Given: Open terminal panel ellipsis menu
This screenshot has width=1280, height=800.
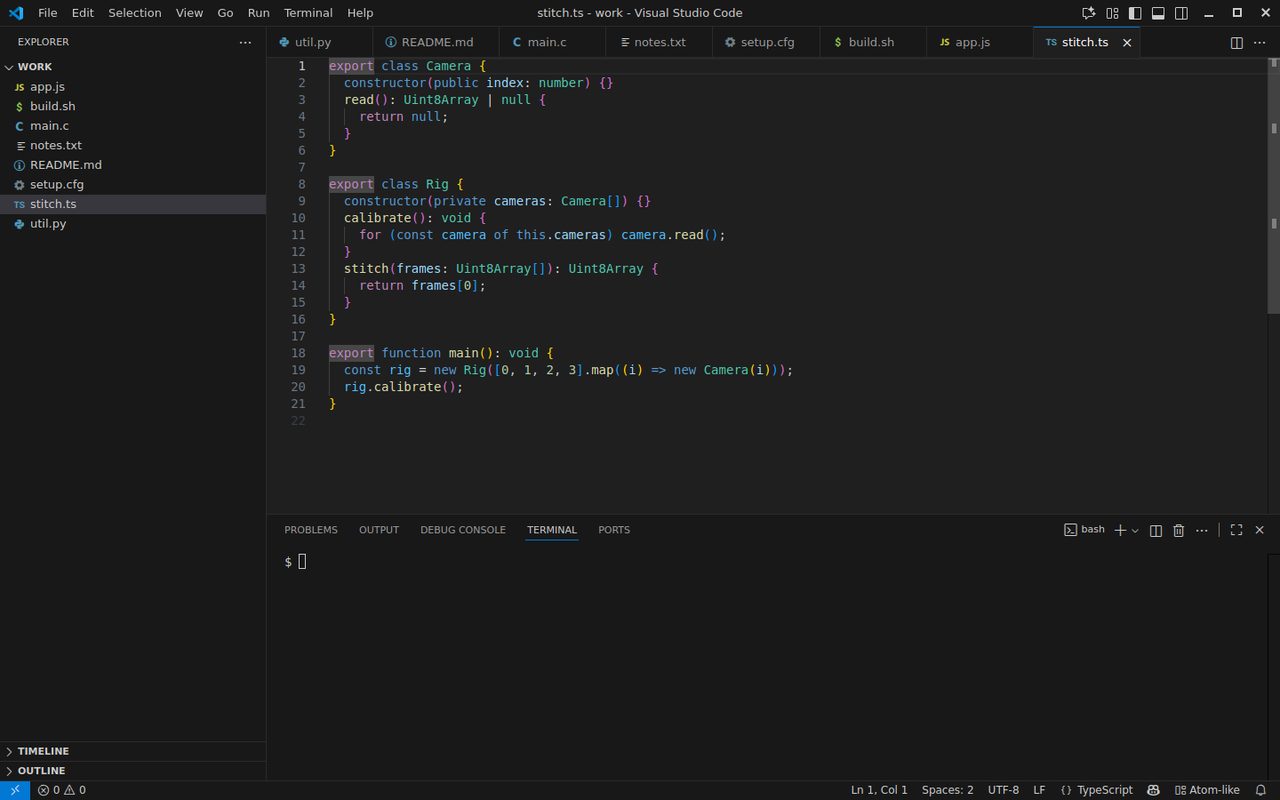Looking at the screenshot, I should (x=1202, y=530).
